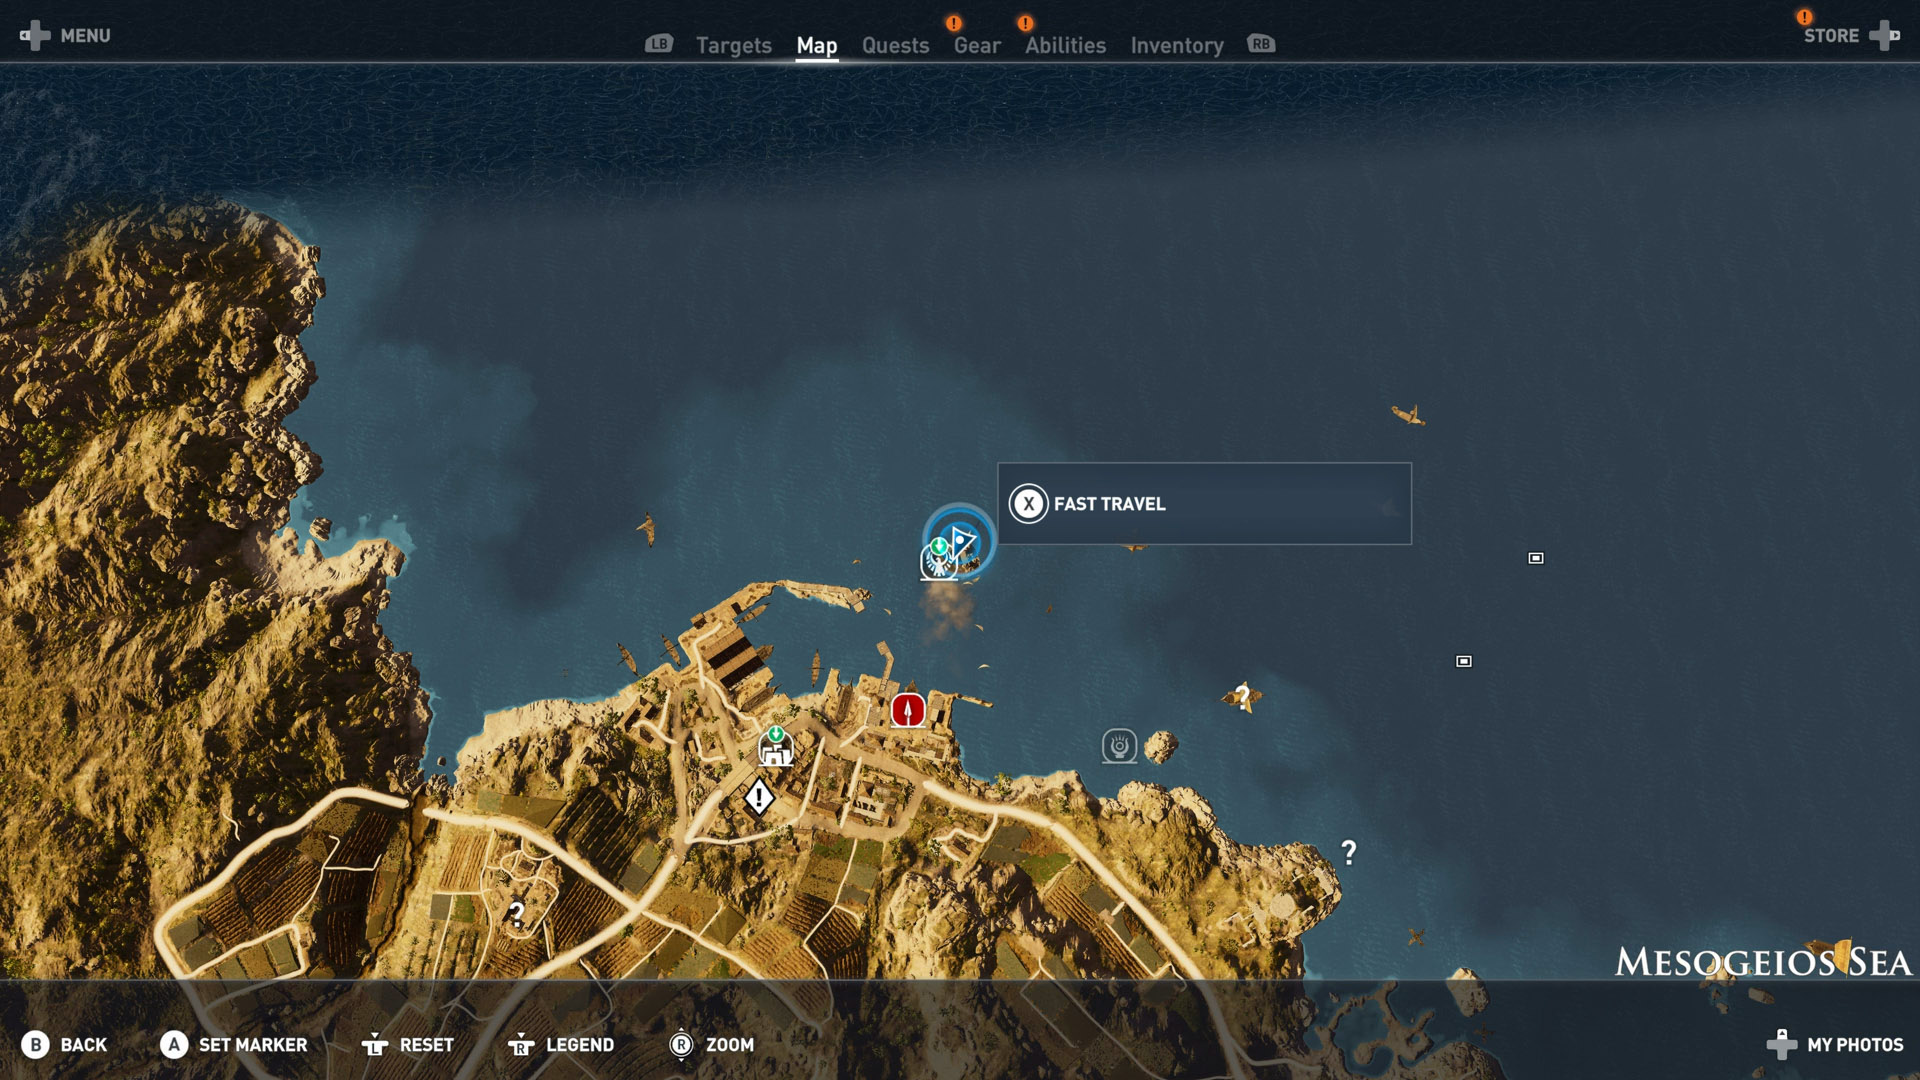Open the Gear tab
Viewport: 1920px width, 1080px height.
976,45
